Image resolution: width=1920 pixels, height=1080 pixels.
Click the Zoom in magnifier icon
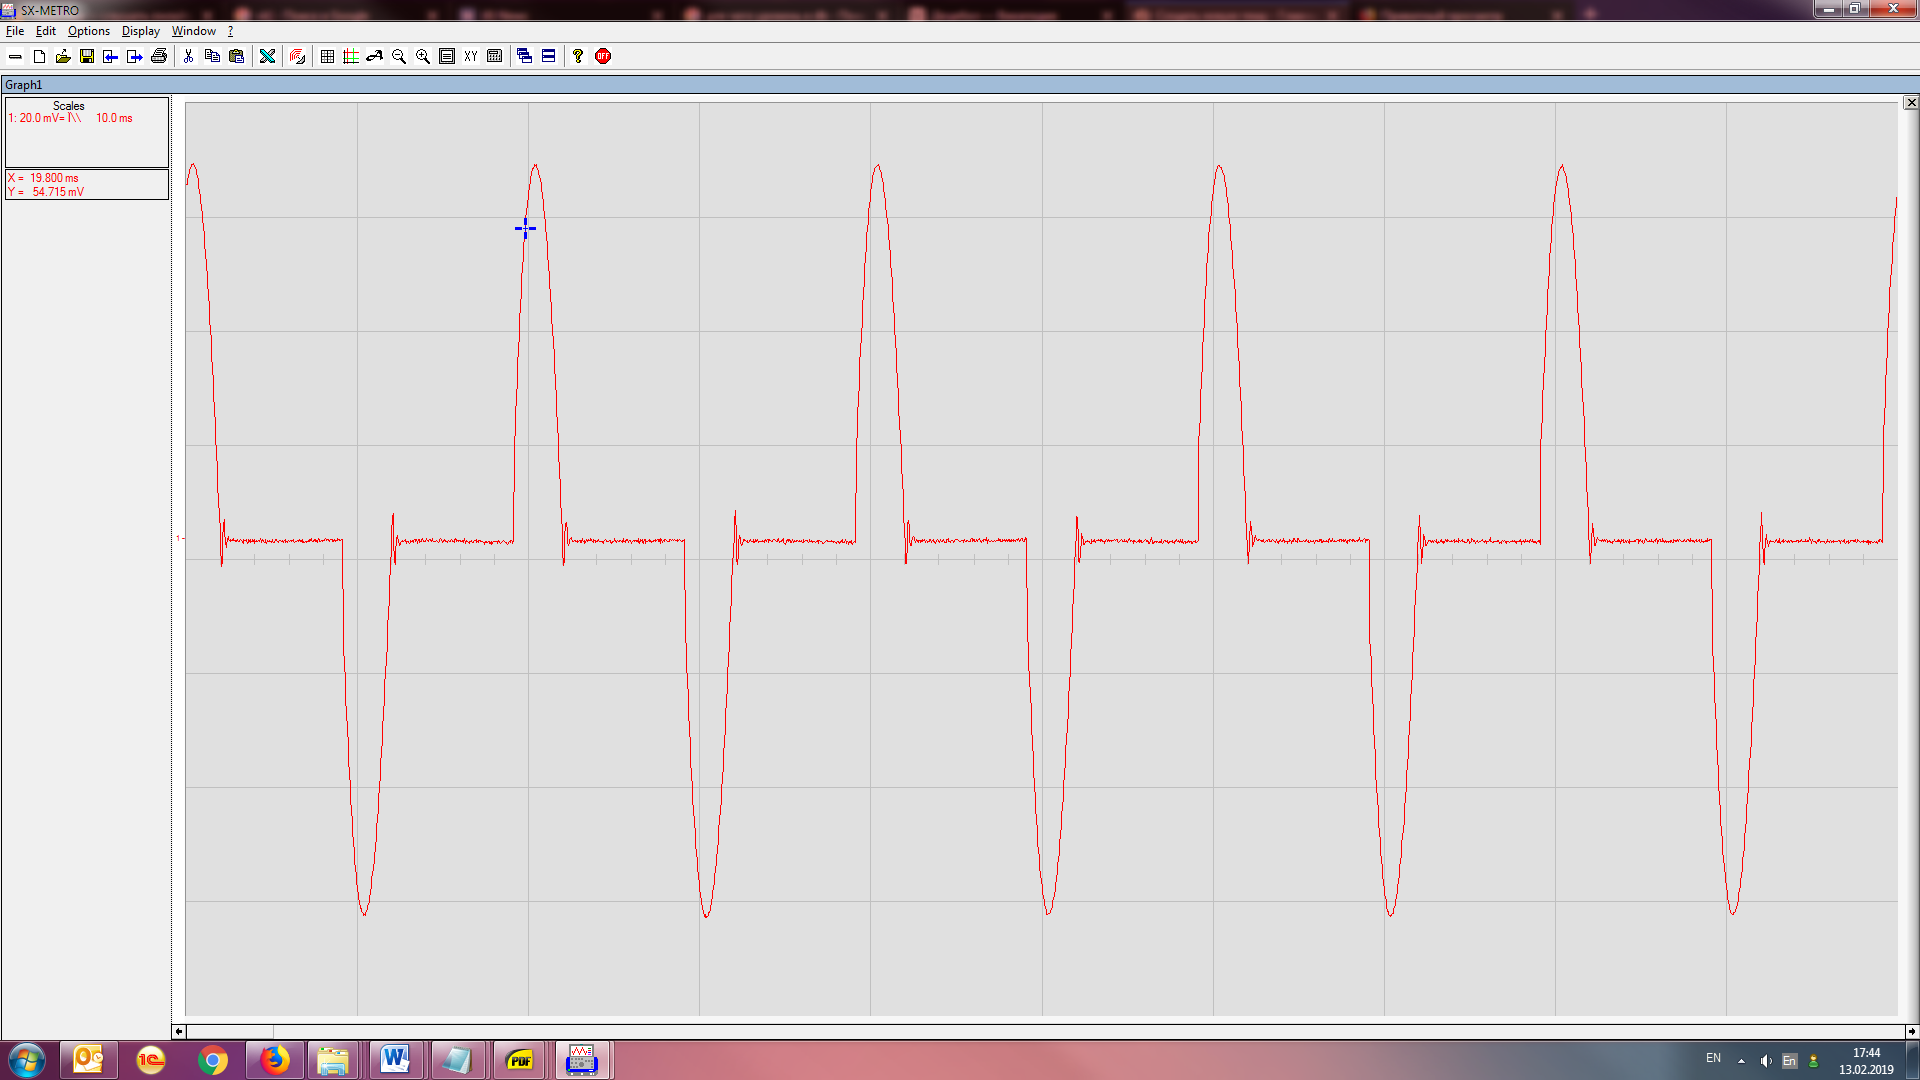[x=423, y=57]
